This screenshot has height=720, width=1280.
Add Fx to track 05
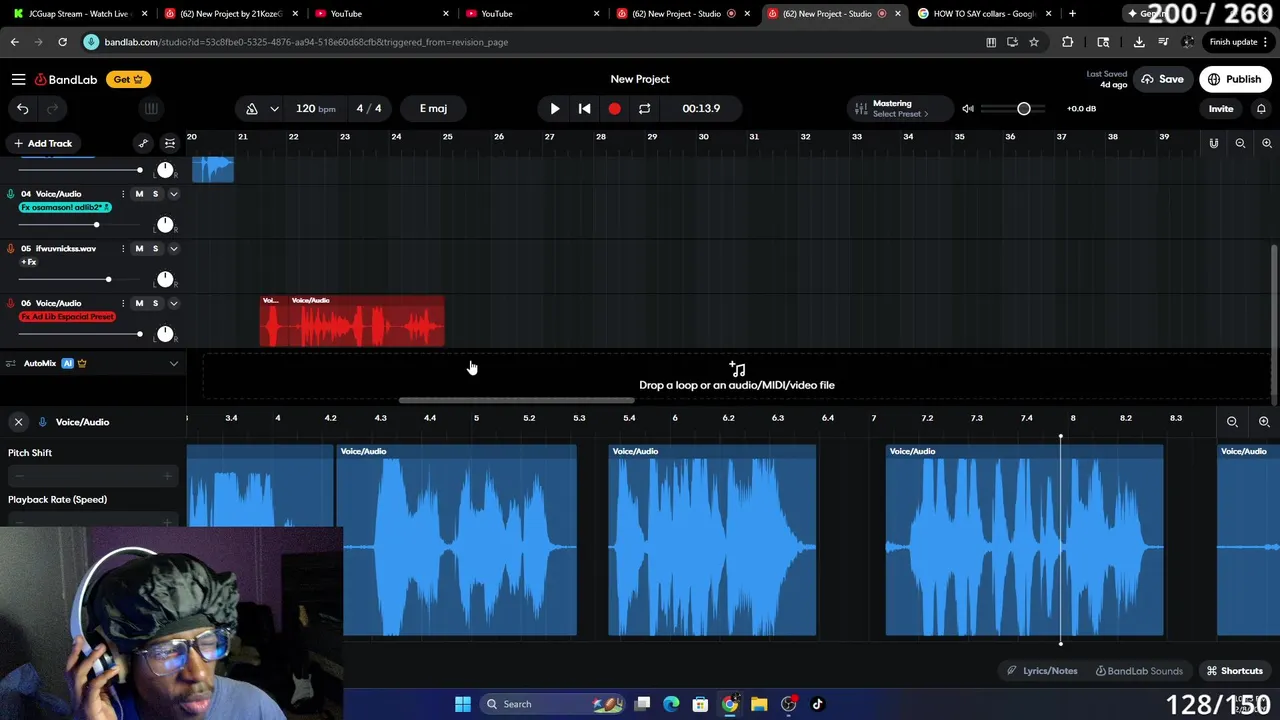pyautogui.click(x=29, y=262)
